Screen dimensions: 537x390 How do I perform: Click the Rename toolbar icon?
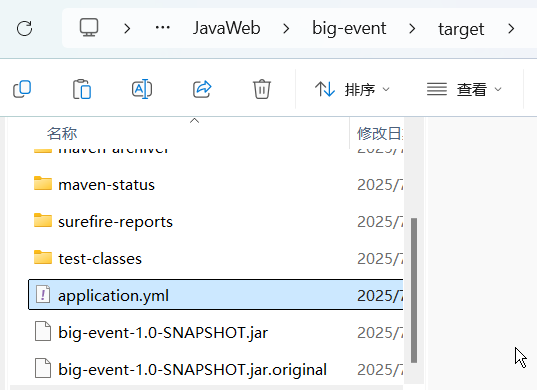click(142, 89)
